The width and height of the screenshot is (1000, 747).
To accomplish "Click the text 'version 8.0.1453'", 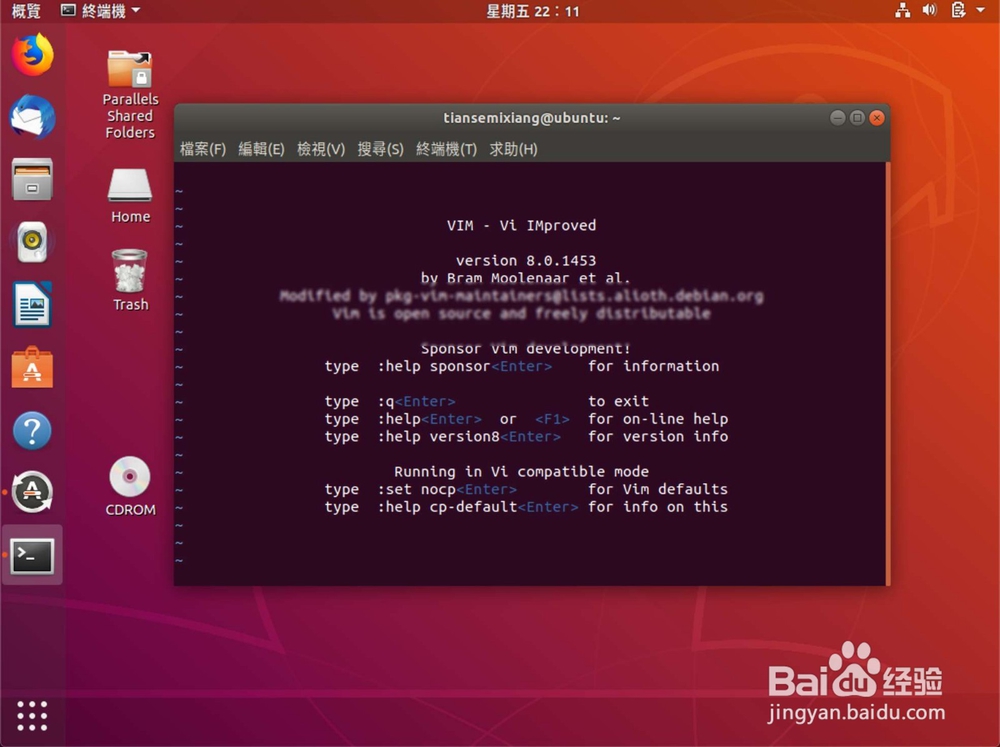I will (526, 260).
